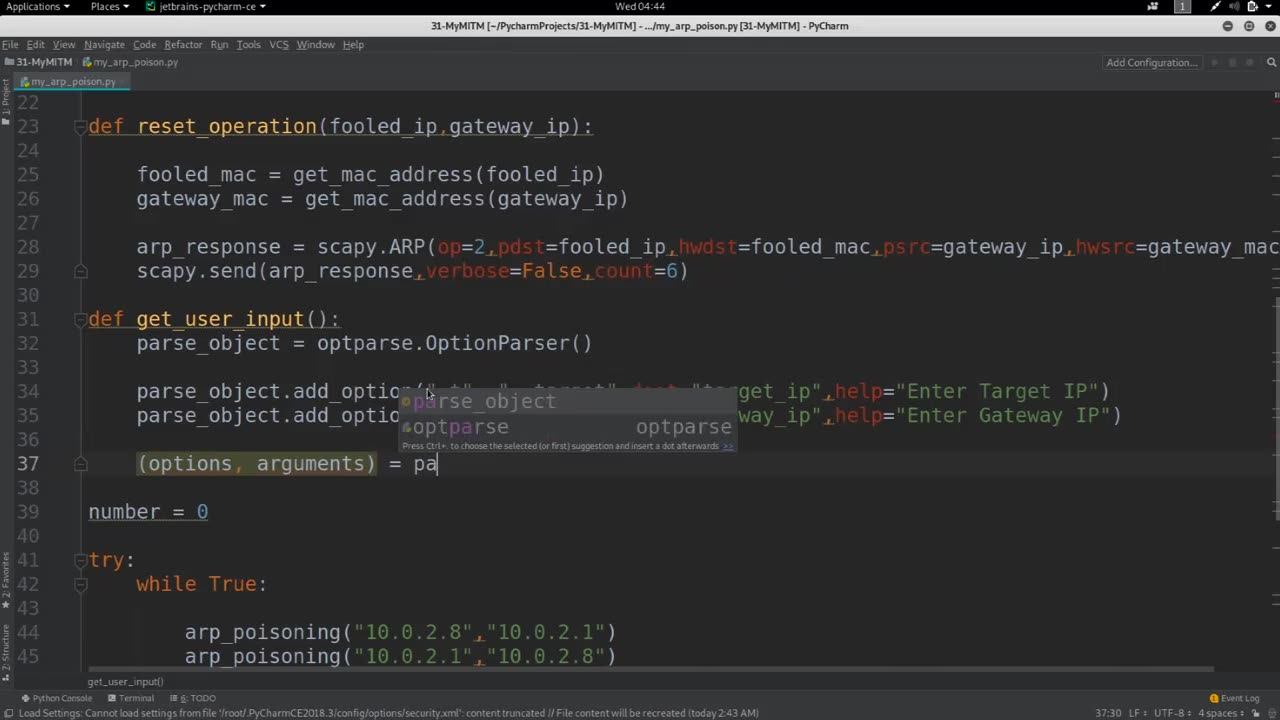
Task: Click the camera recorder tray icon
Action: pyautogui.click(x=1153, y=6)
